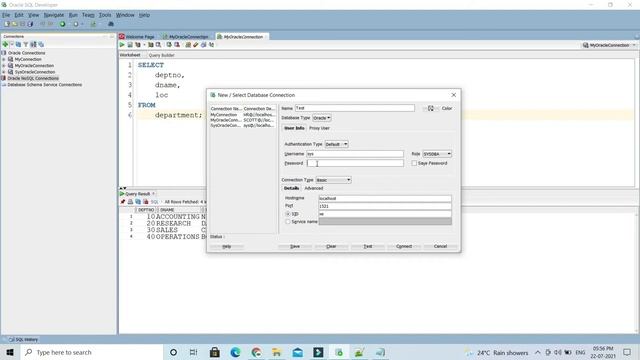Screen dimensions: 640x360
Task: Click the Run Script icon in worksheet toolbar
Action: tap(130, 44)
